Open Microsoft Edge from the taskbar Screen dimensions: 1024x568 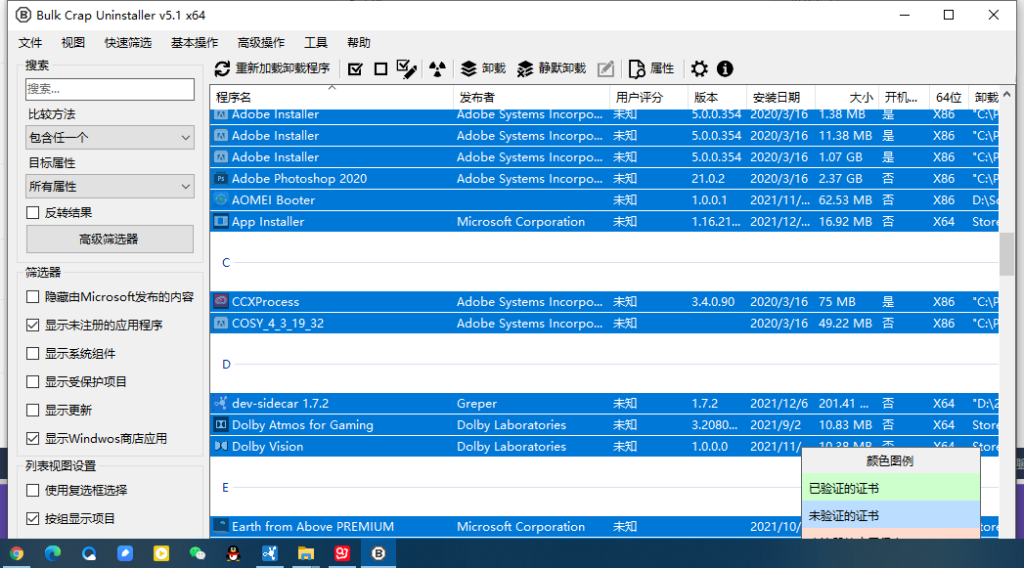point(53,554)
